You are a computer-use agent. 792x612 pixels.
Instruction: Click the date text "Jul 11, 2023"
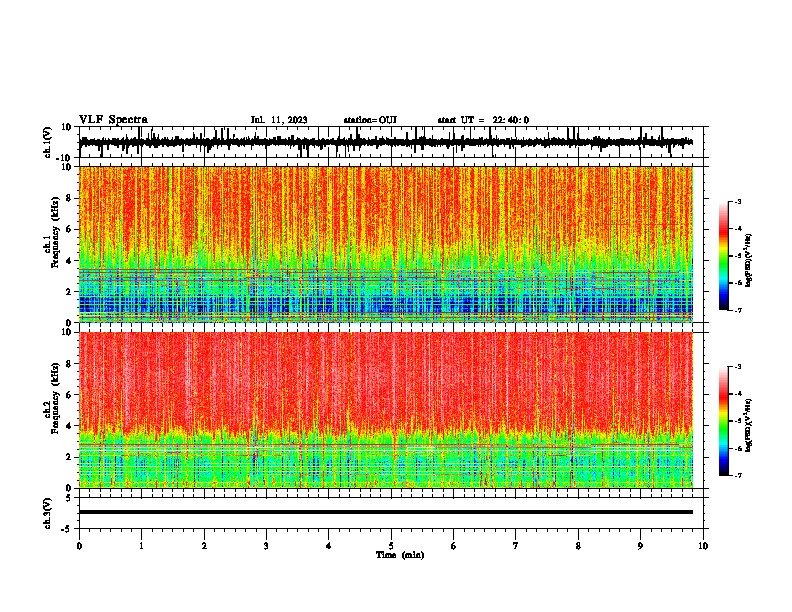coord(279,120)
